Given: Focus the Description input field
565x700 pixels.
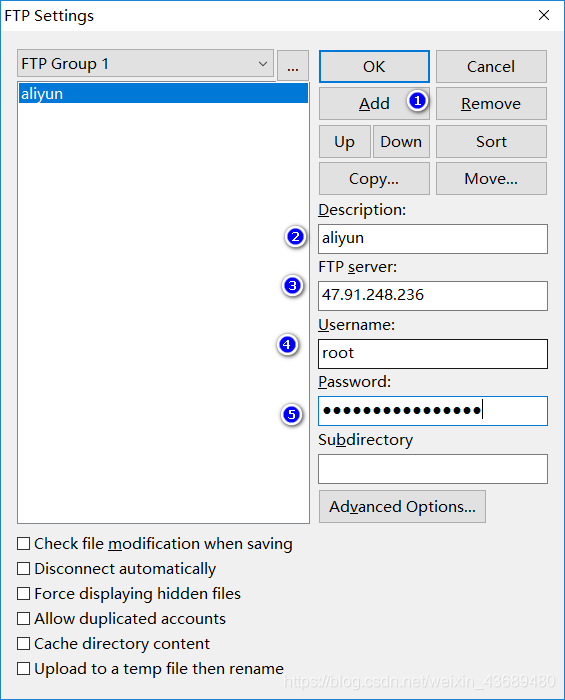Looking at the screenshot, I should pos(432,239).
